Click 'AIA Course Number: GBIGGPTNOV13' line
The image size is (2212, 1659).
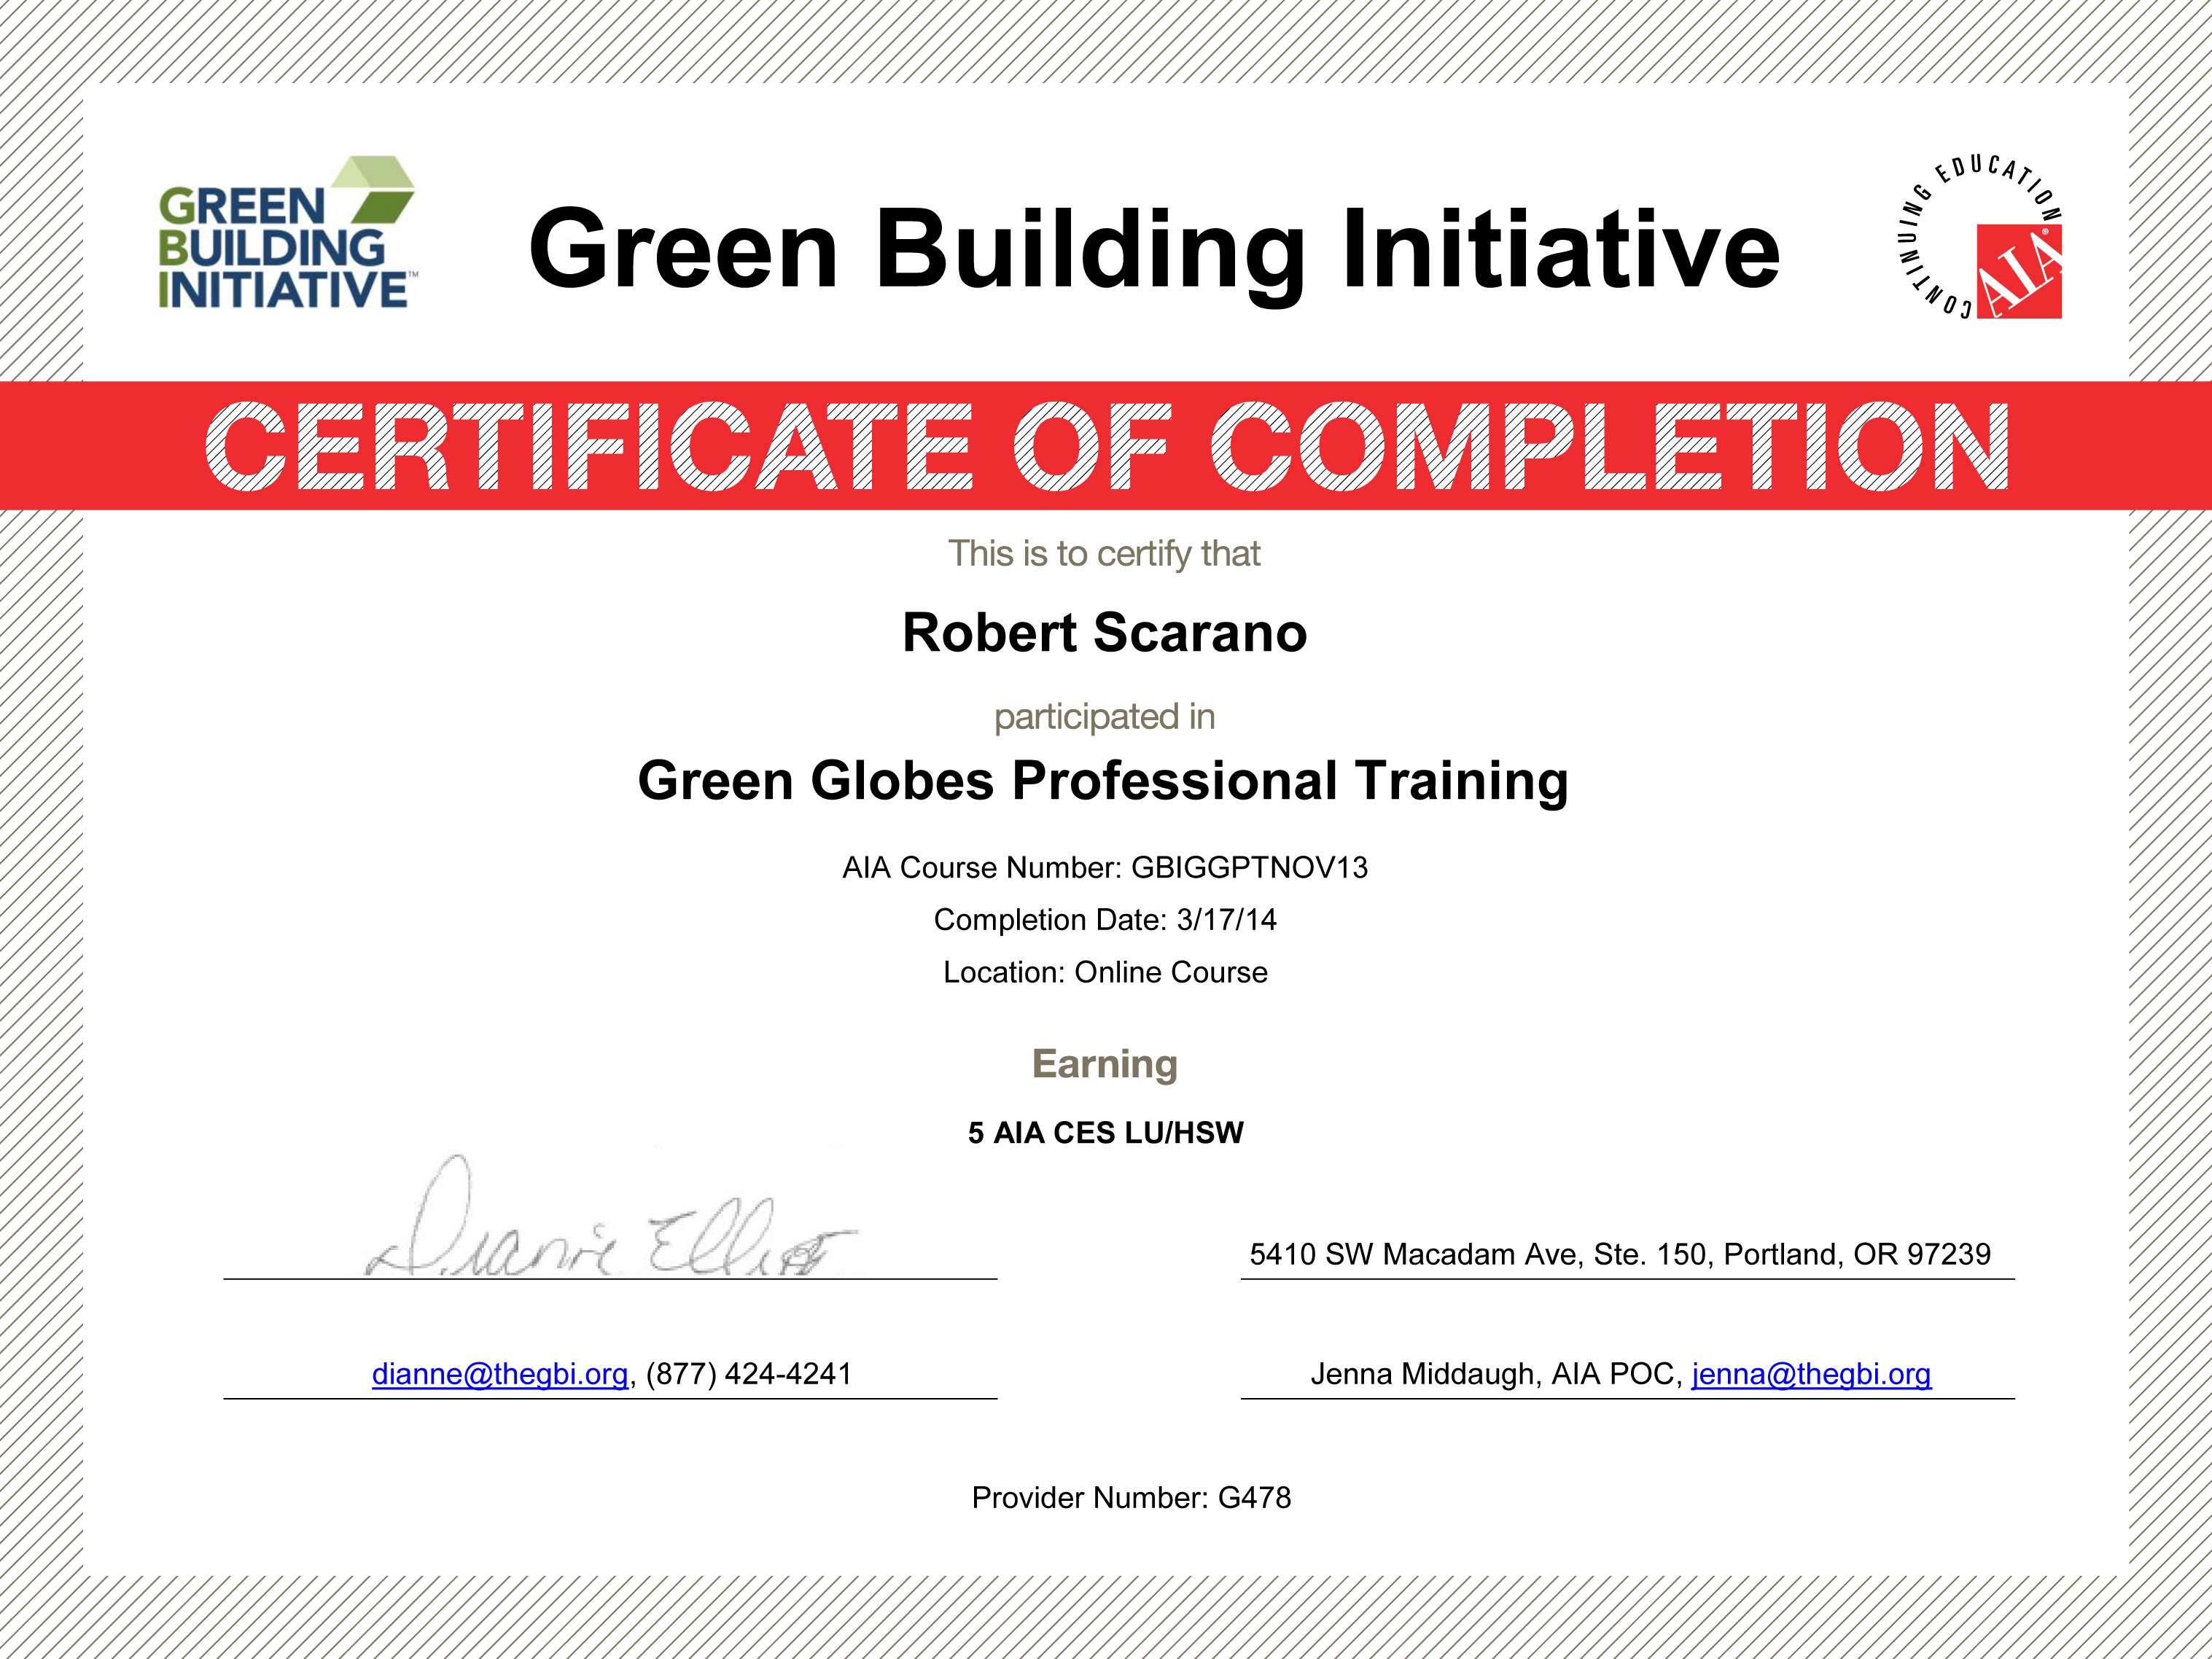(1105, 867)
